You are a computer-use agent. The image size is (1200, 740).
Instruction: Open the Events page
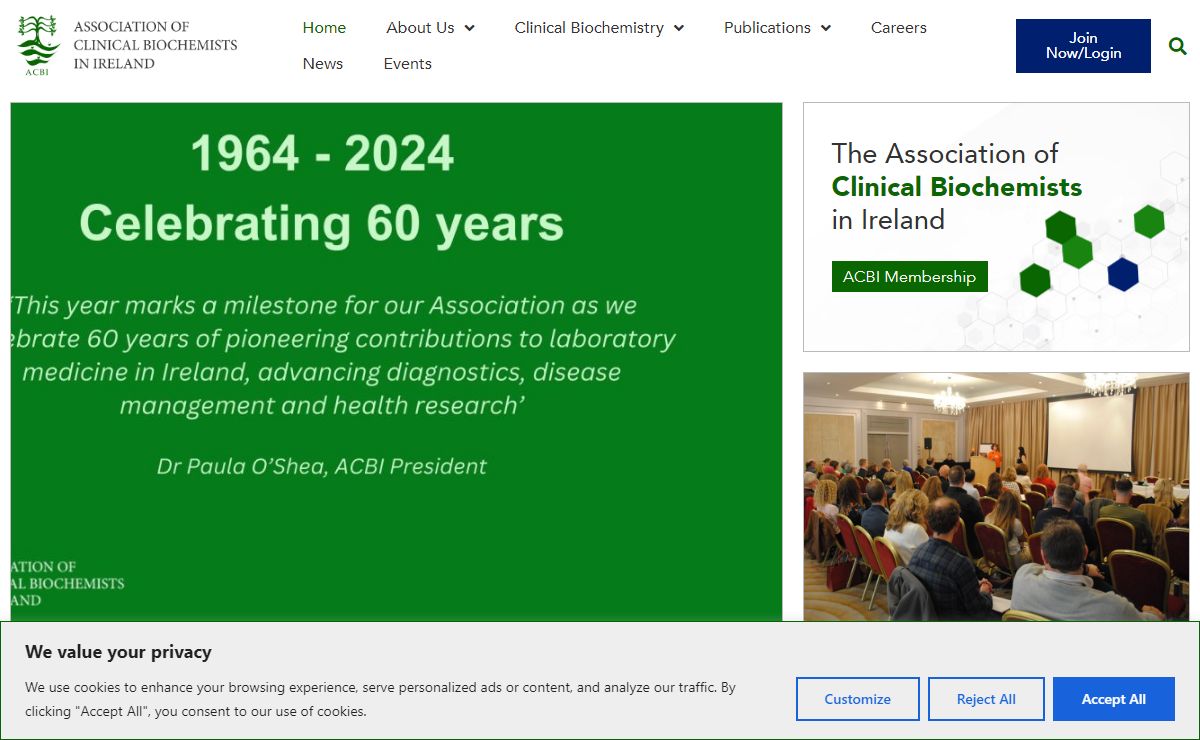(408, 64)
